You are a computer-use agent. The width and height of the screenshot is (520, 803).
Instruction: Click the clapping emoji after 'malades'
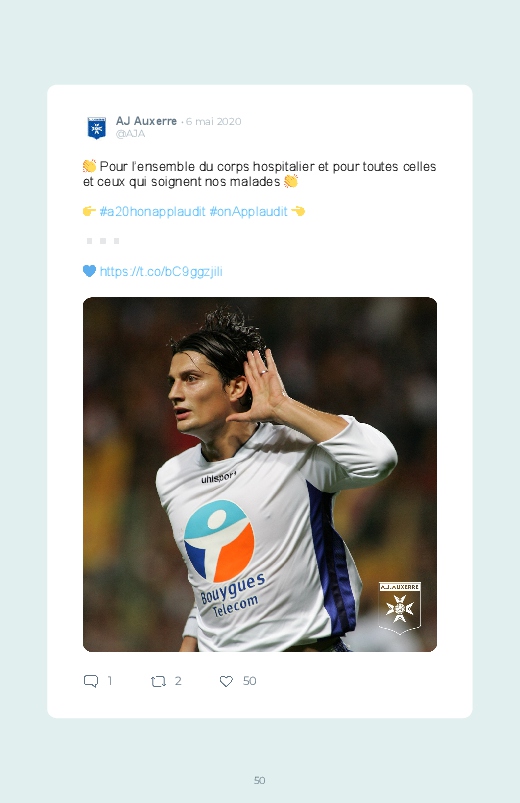point(291,181)
